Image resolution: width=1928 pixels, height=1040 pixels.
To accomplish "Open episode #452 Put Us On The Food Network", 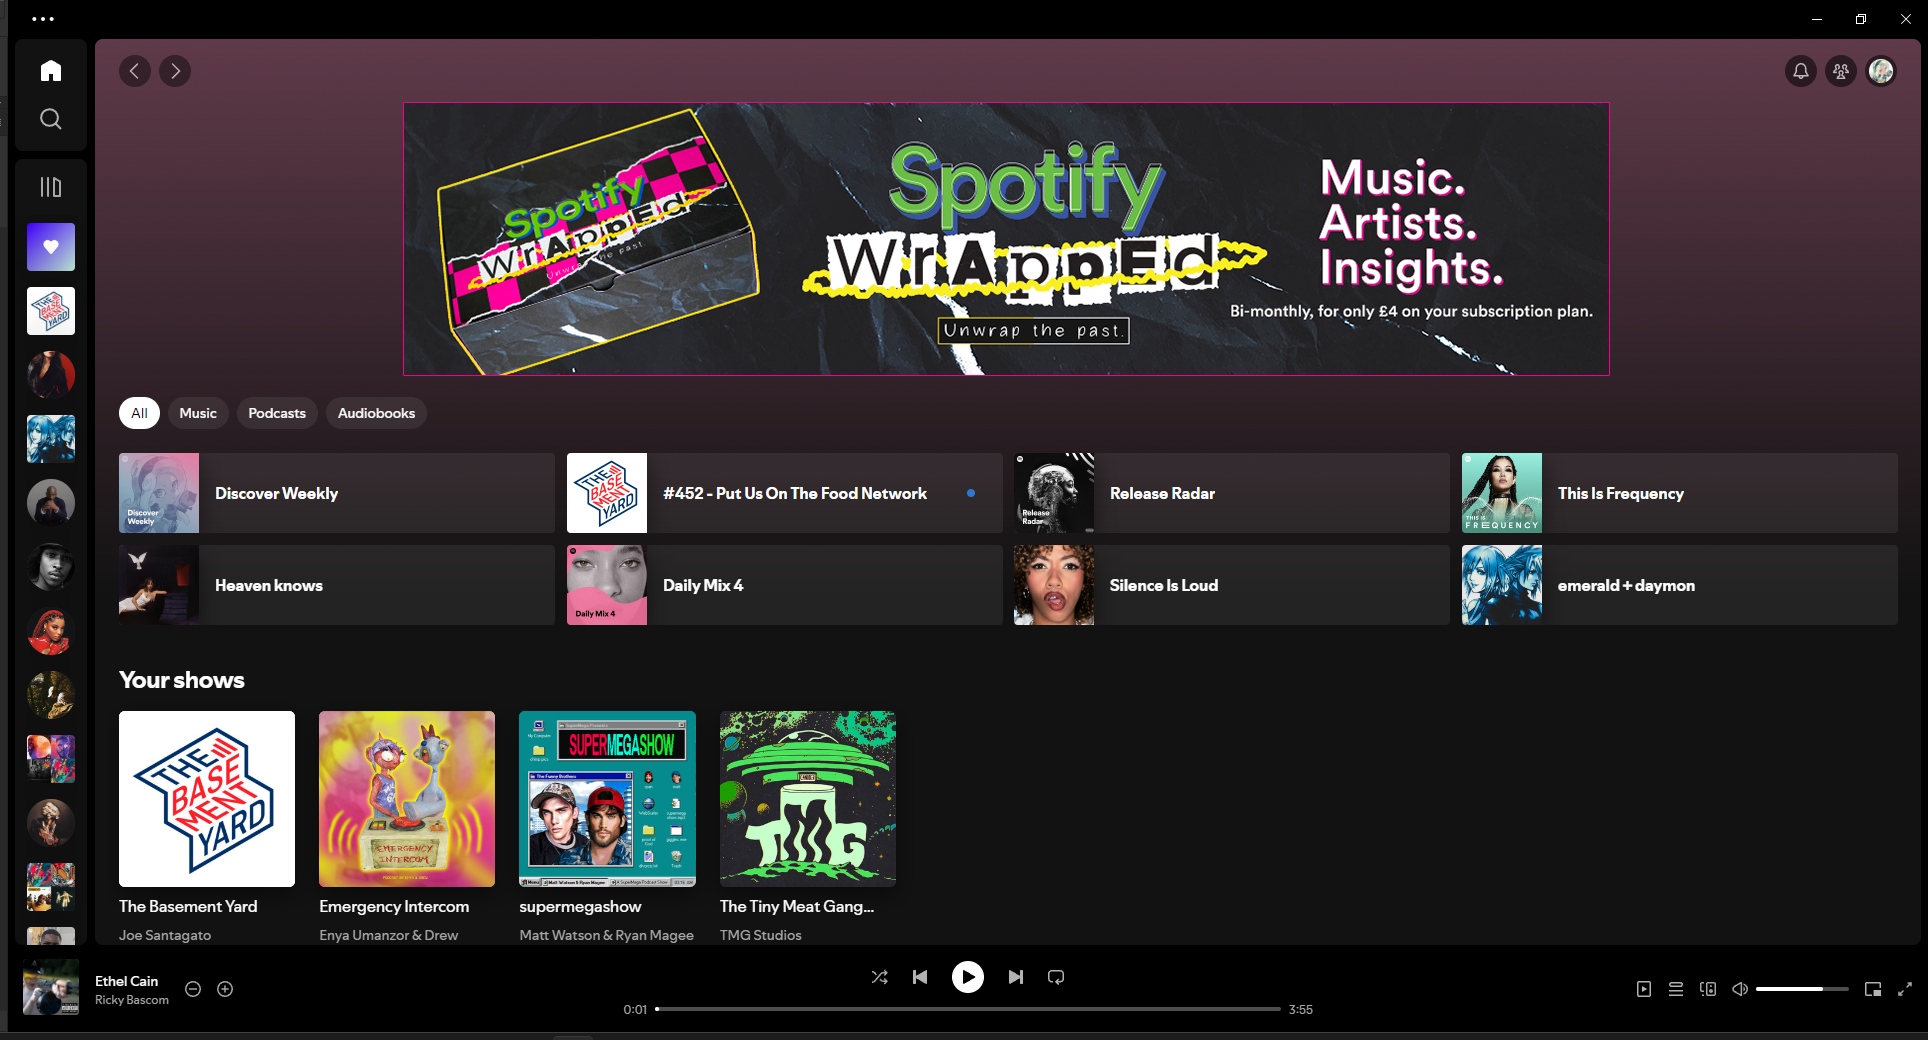I will [x=784, y=493].
